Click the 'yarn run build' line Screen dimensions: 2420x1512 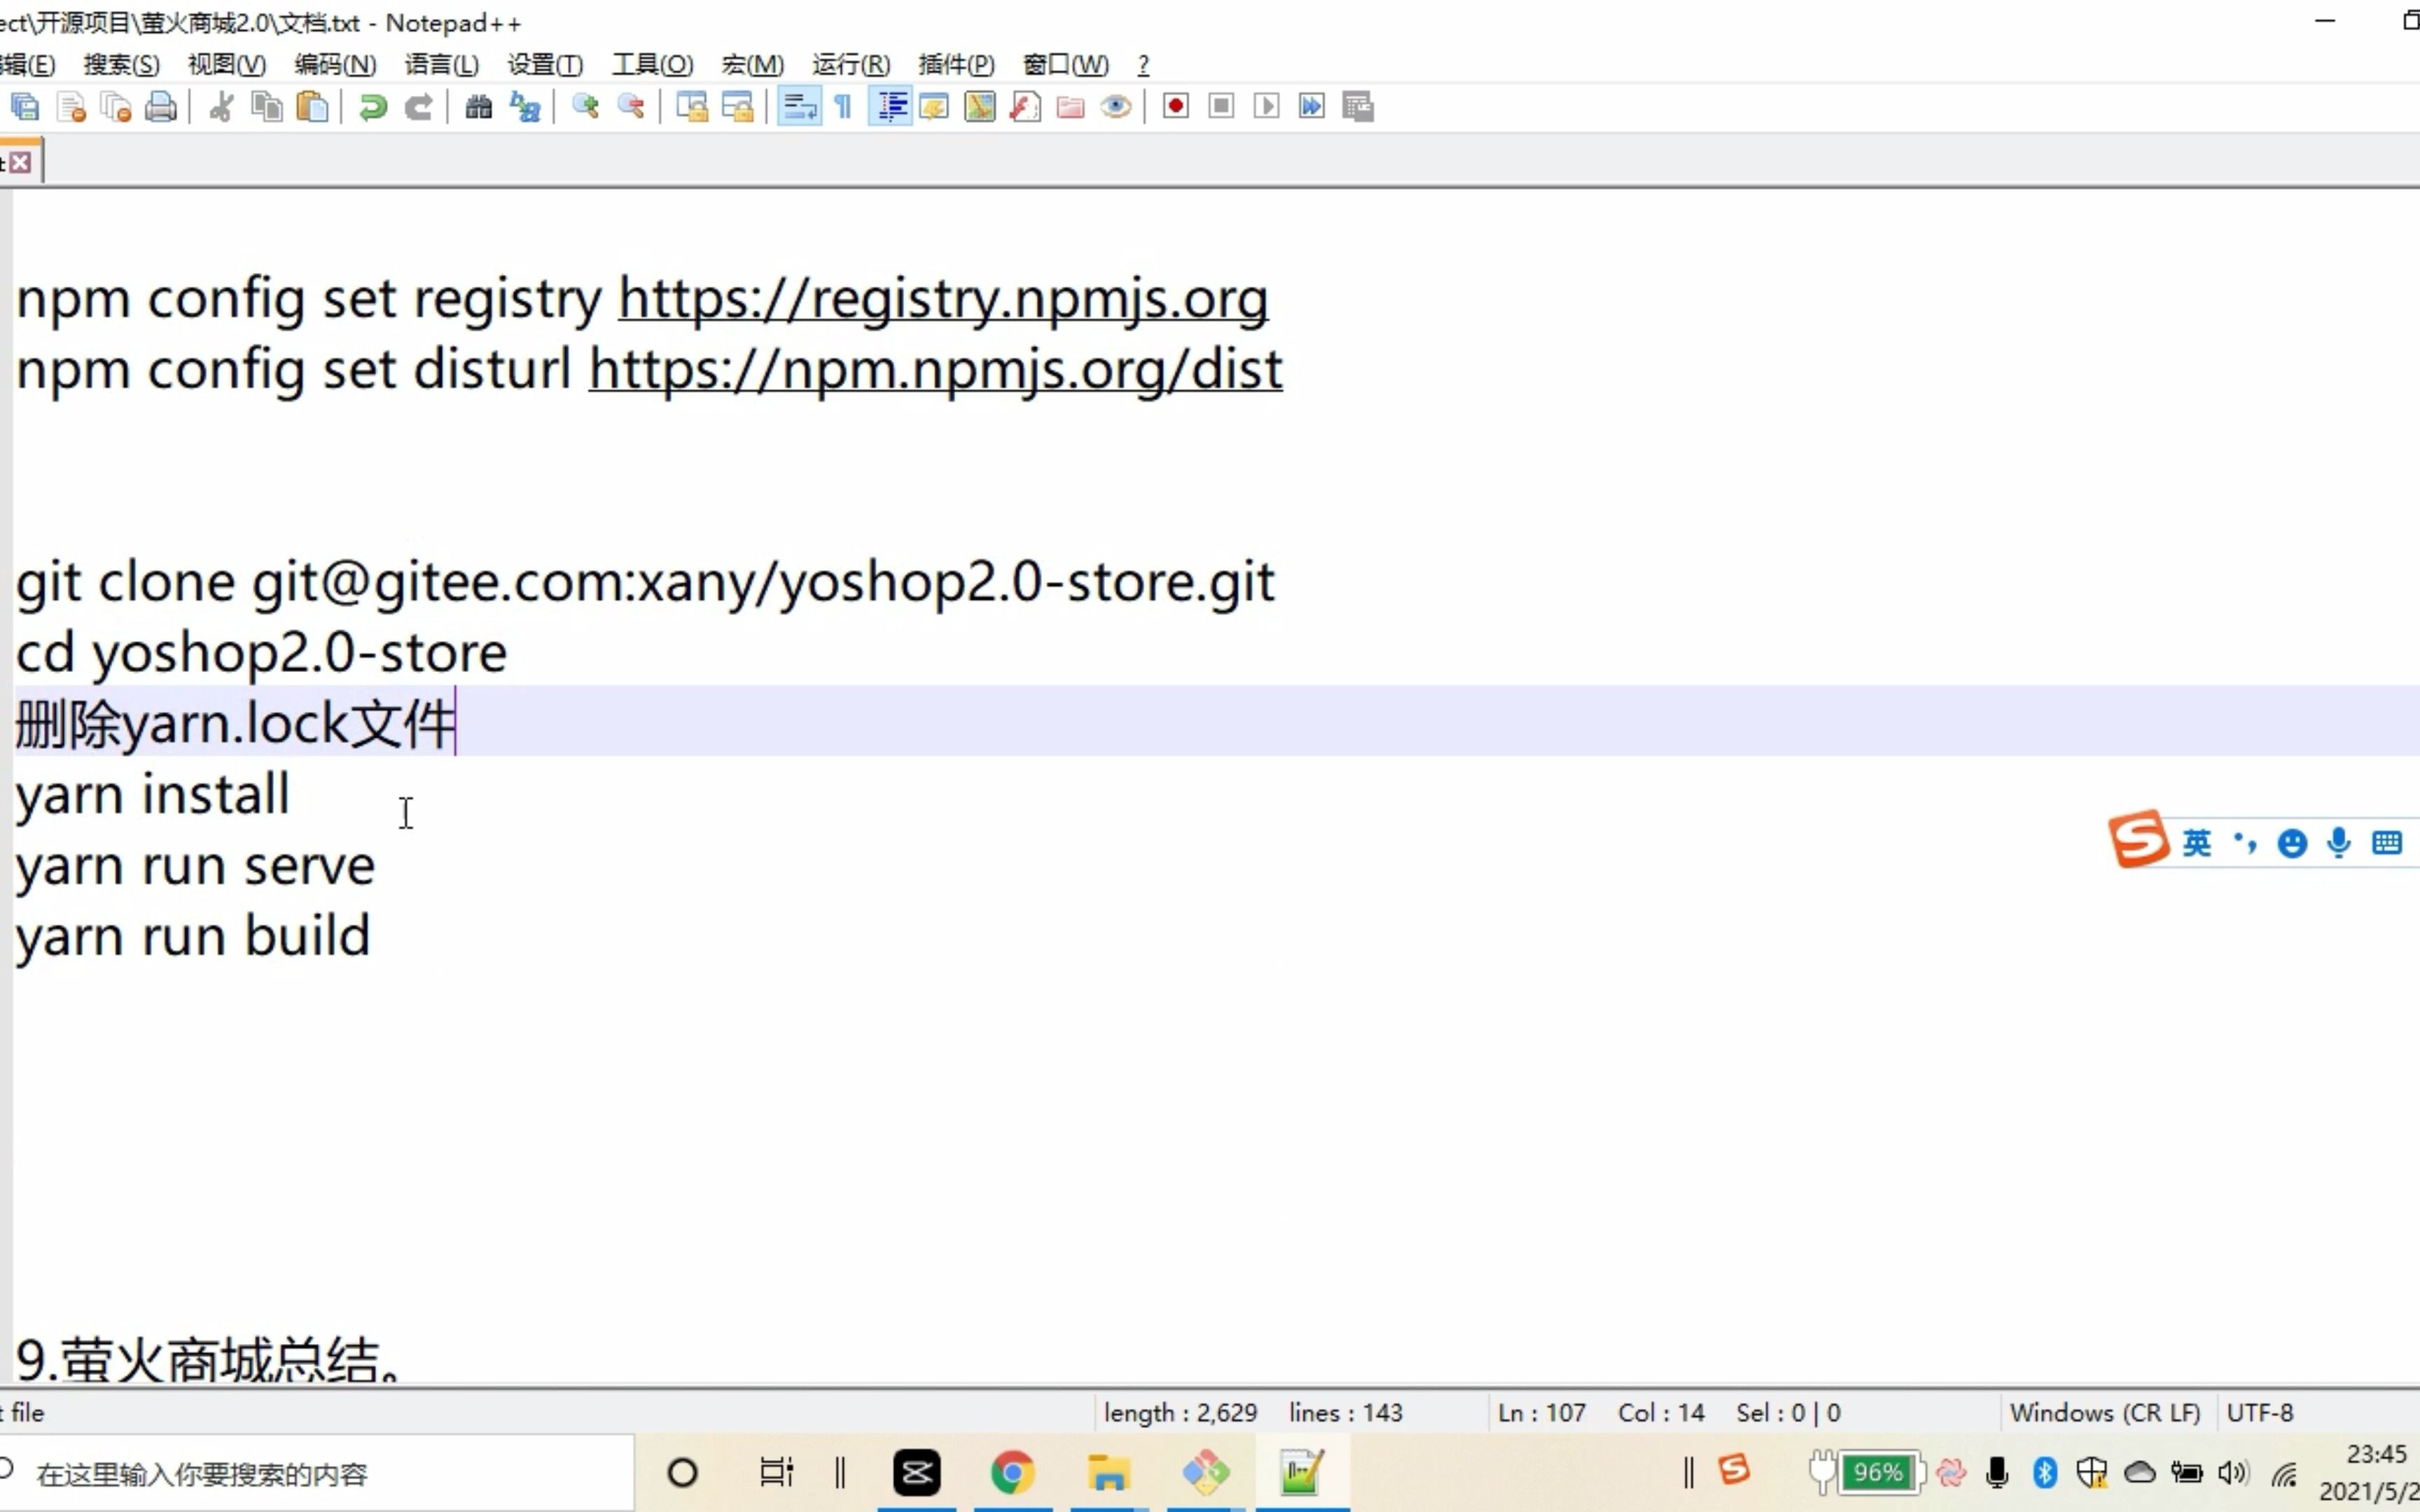193,937
